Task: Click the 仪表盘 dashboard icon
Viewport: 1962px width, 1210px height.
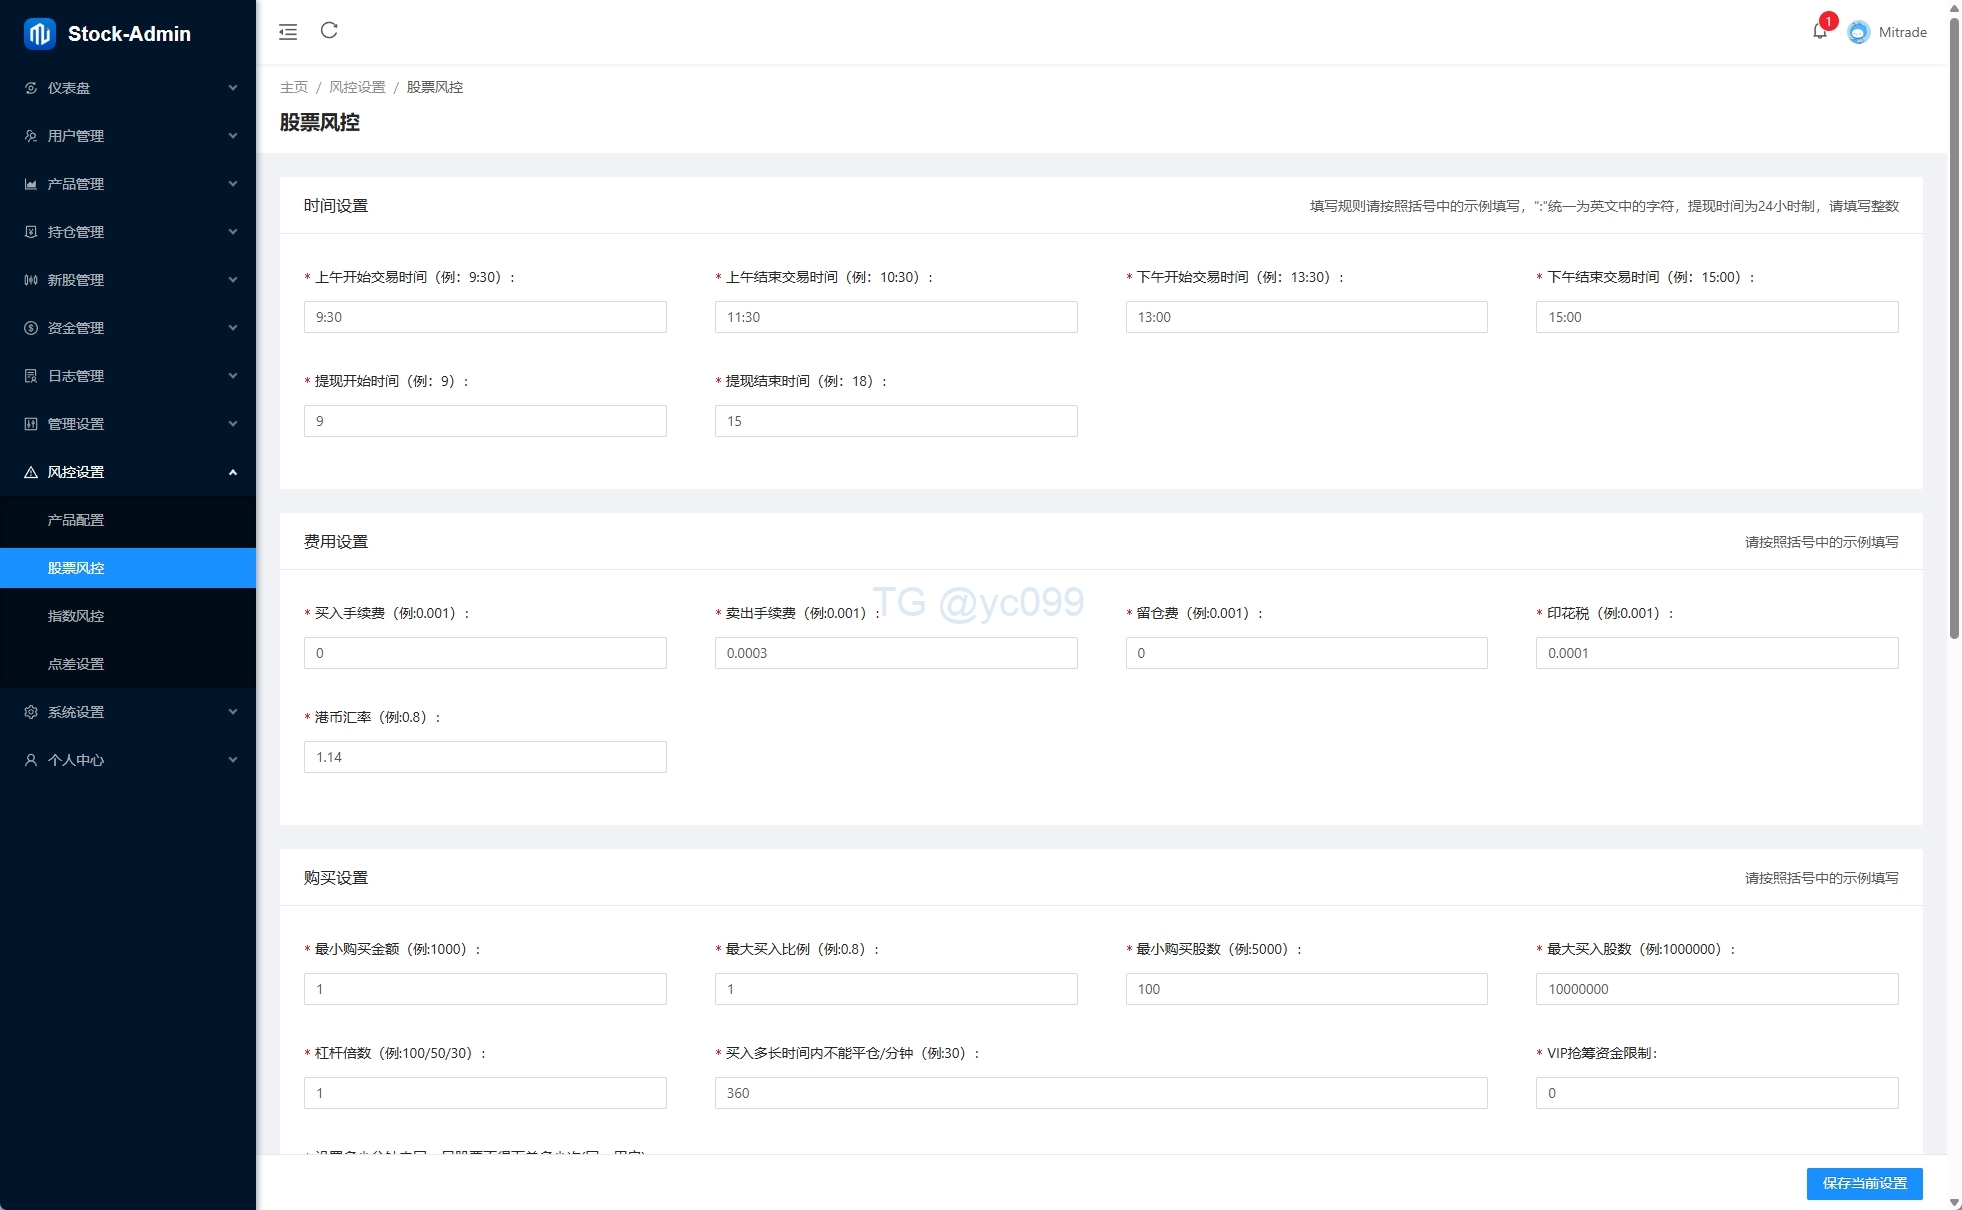Action: tap(31, 88)
